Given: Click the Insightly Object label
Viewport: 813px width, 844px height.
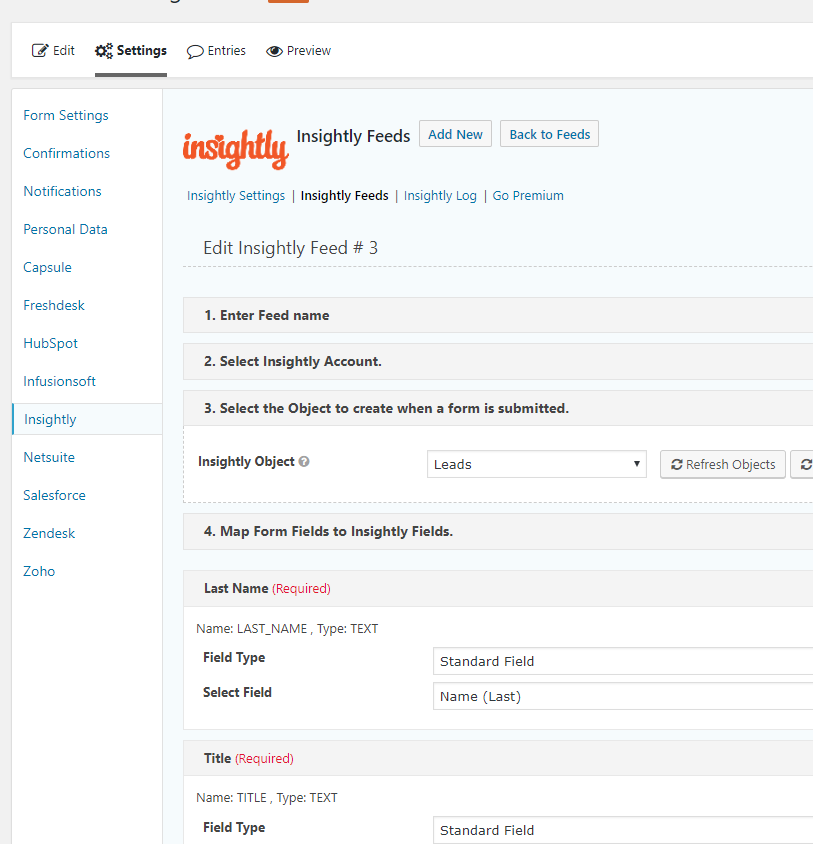Looking at the screenshot, I should (247, 461).
